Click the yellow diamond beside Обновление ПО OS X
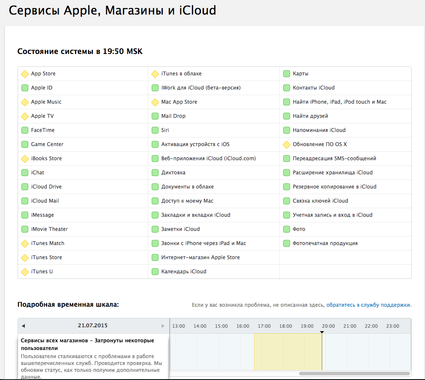The height and width of the screenshot is (380, 425). [x=286, y=145]
